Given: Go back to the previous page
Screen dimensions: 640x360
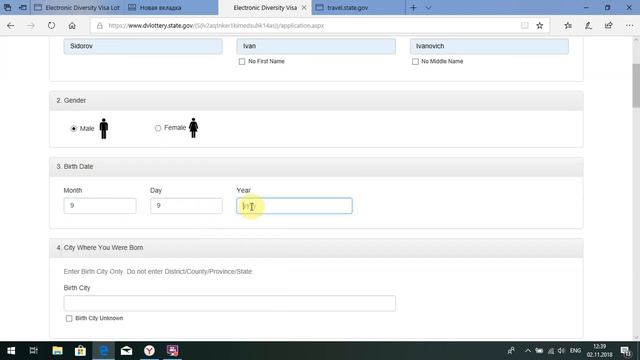Looking at the screenshot, I should click(11, 26).
